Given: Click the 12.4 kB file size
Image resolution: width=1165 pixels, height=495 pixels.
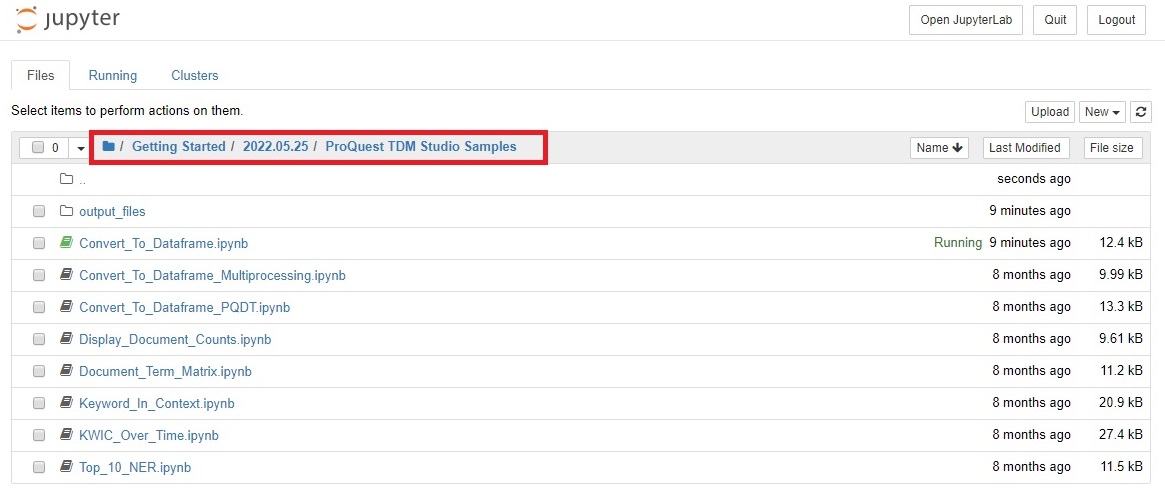Looking at the screenshot, I should tap(1121, 243).
